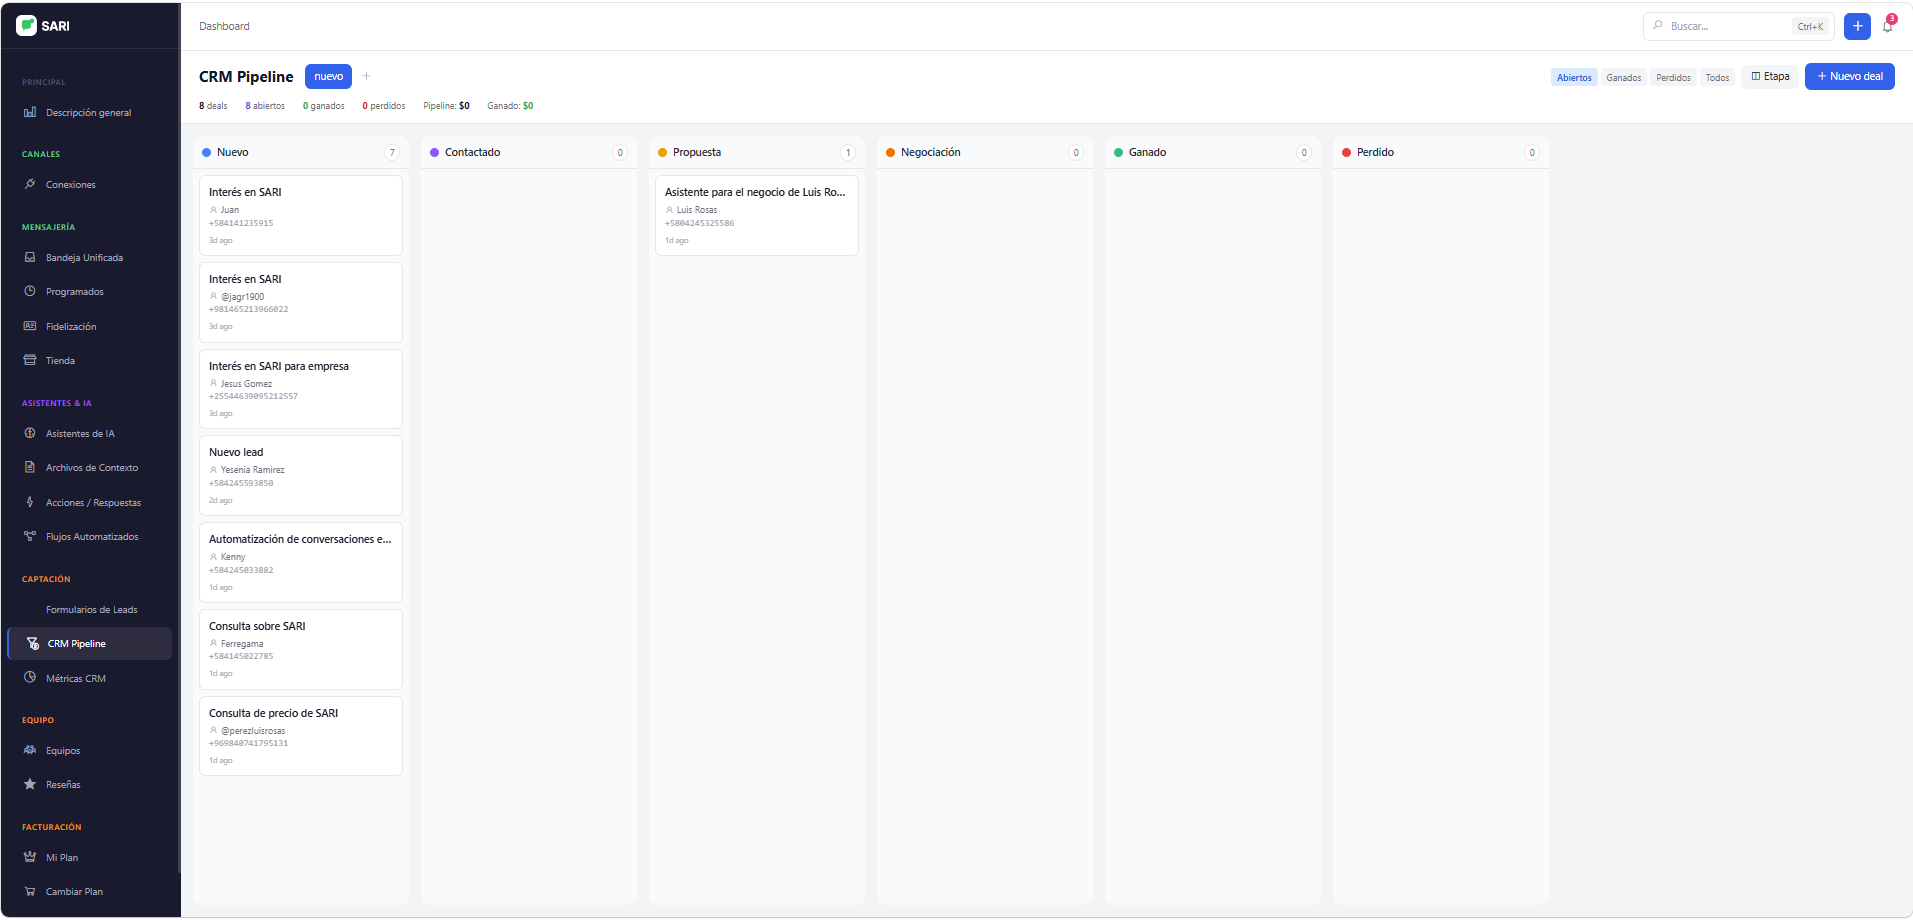Open Consulta sobre SARI deal card
The image size is (1913, 920).
tap(301, 649)
